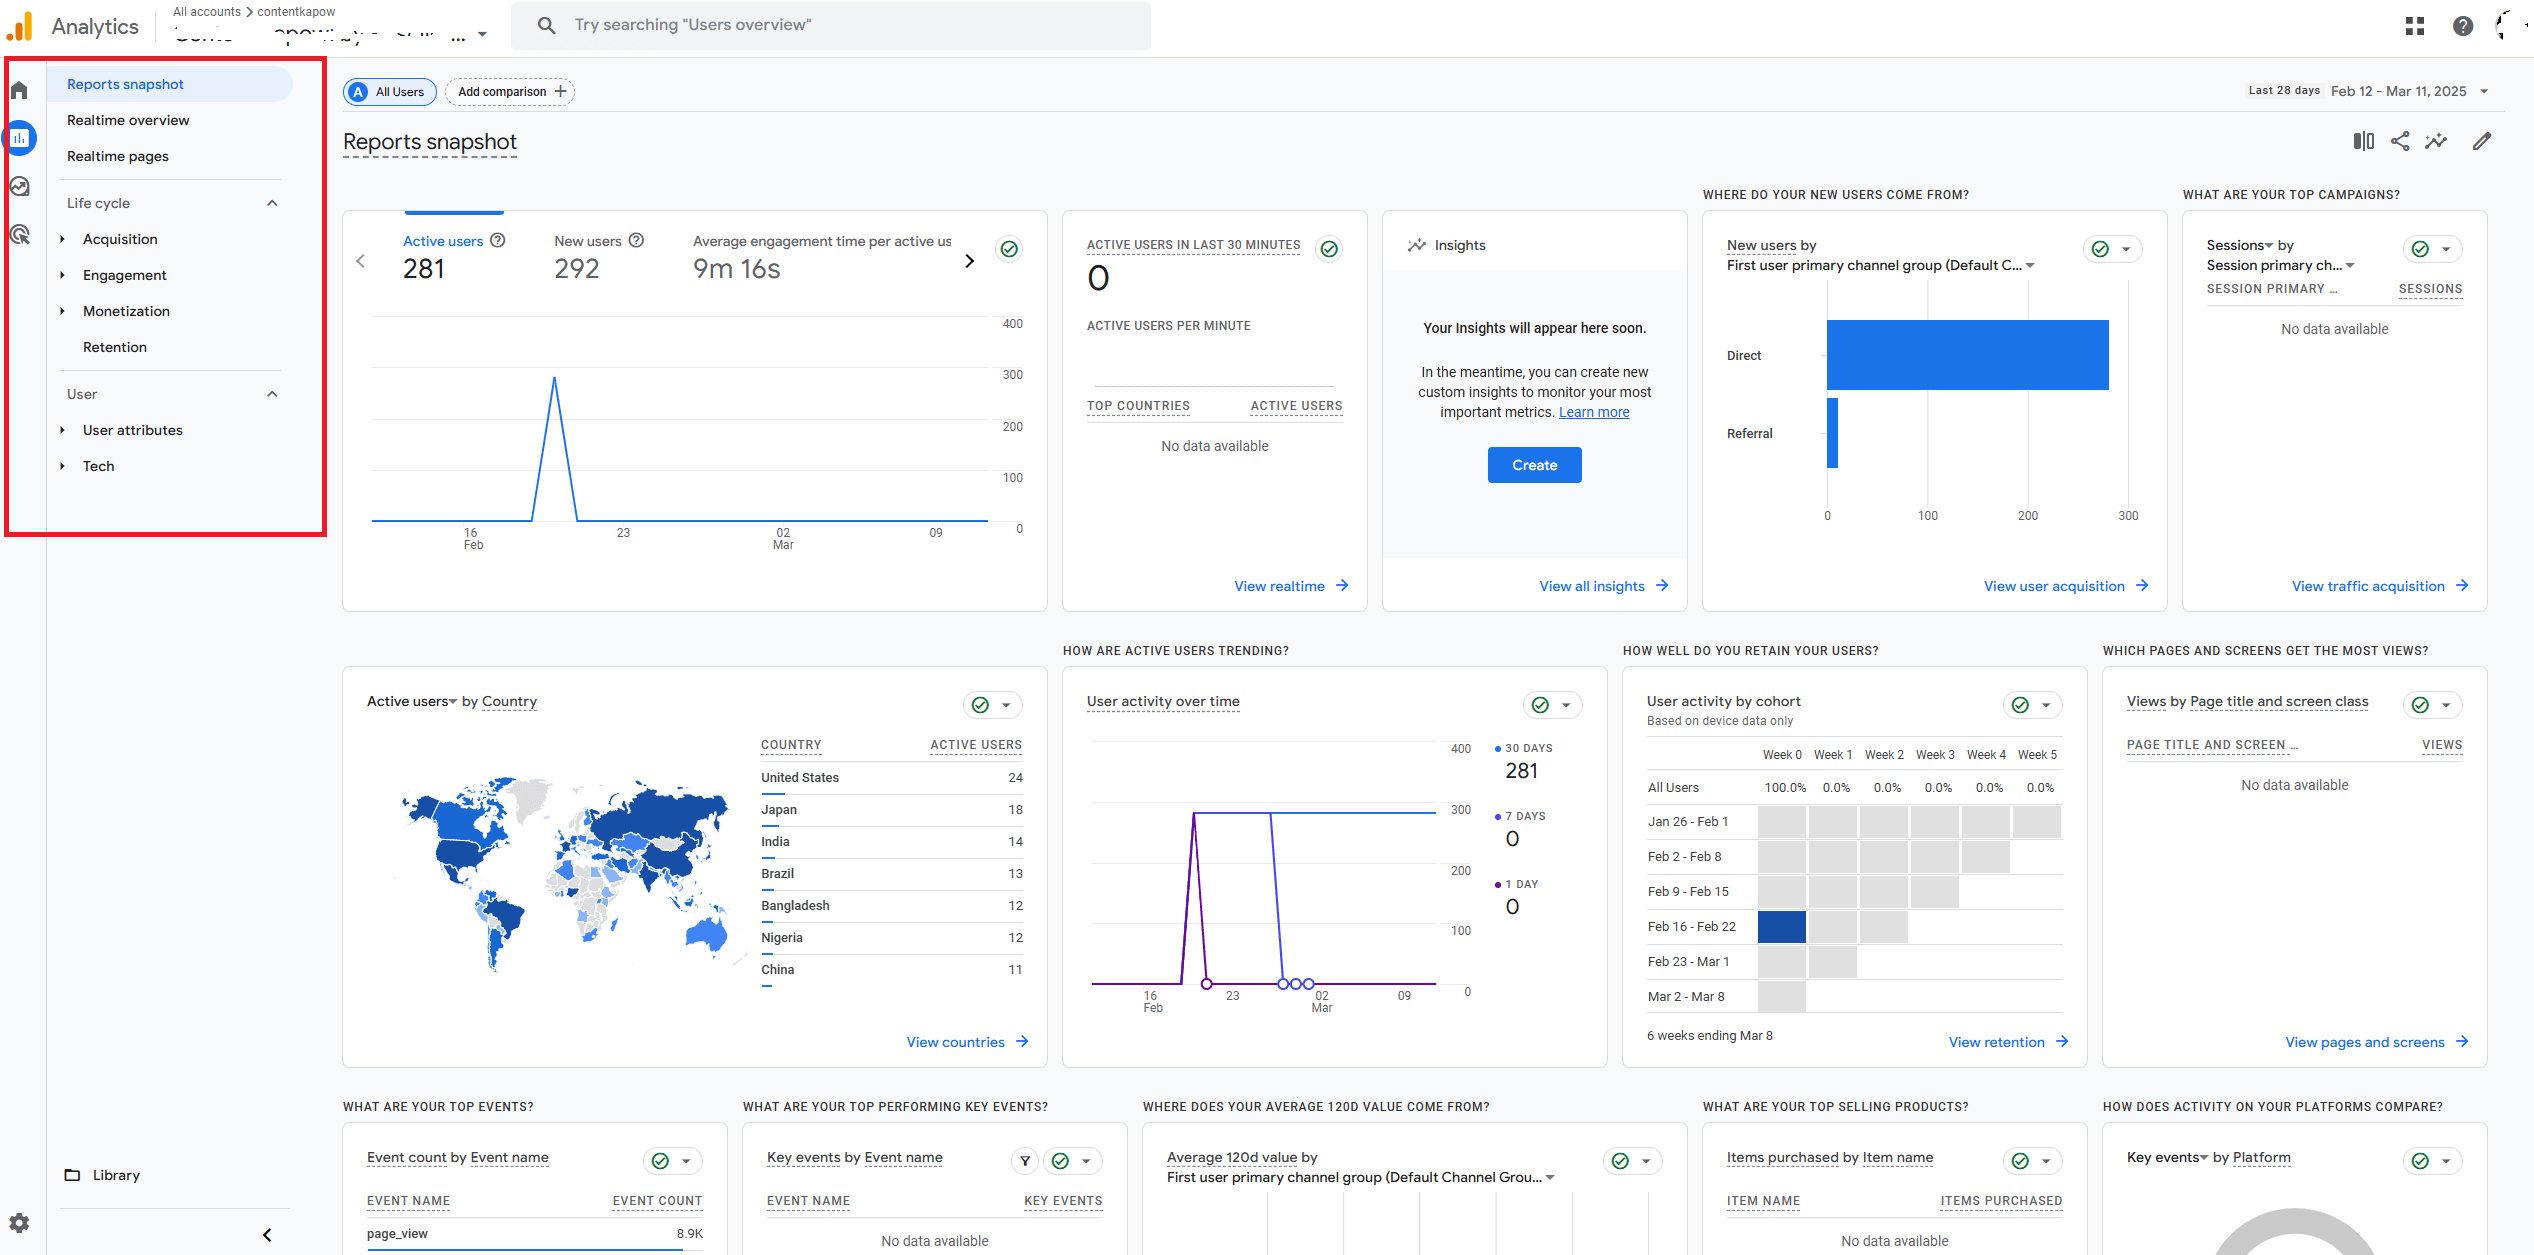The image size is (2534, 1255).
Task: Open the Help question mark icon
Action: 2463,26
